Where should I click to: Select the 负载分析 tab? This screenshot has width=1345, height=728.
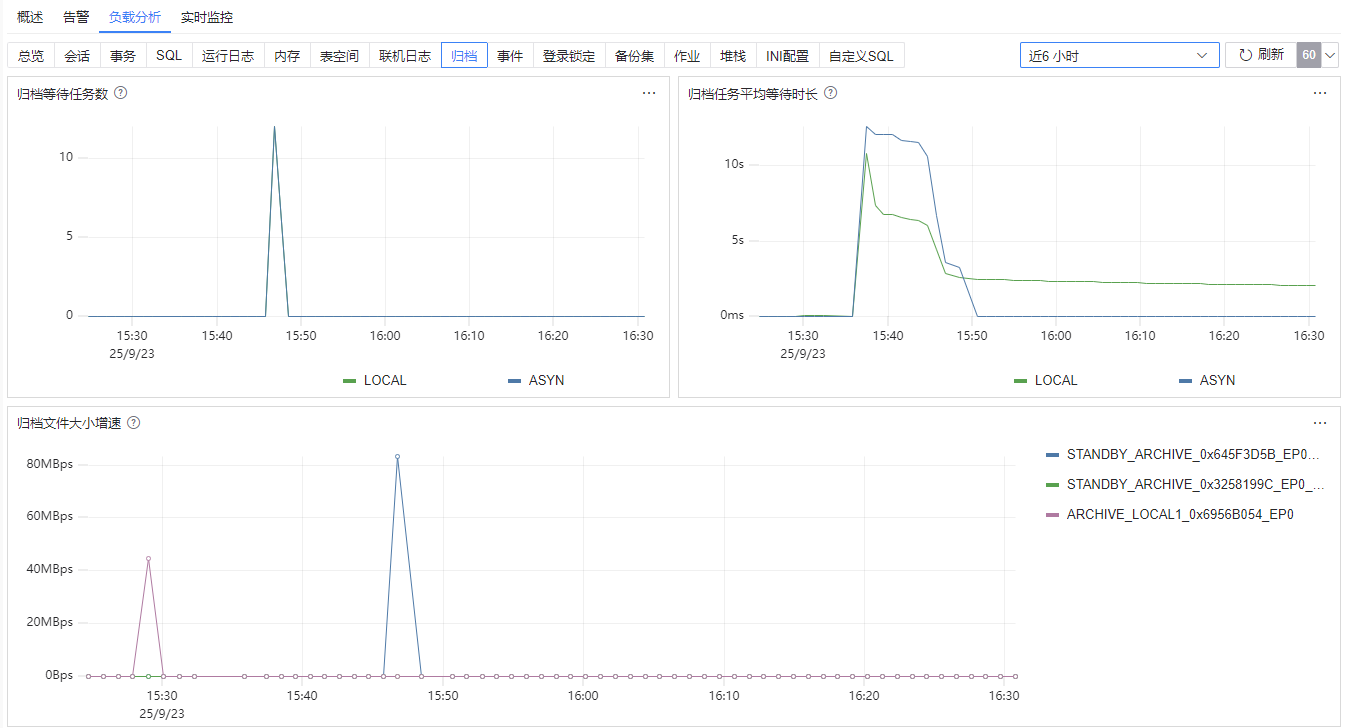point(135,17)
